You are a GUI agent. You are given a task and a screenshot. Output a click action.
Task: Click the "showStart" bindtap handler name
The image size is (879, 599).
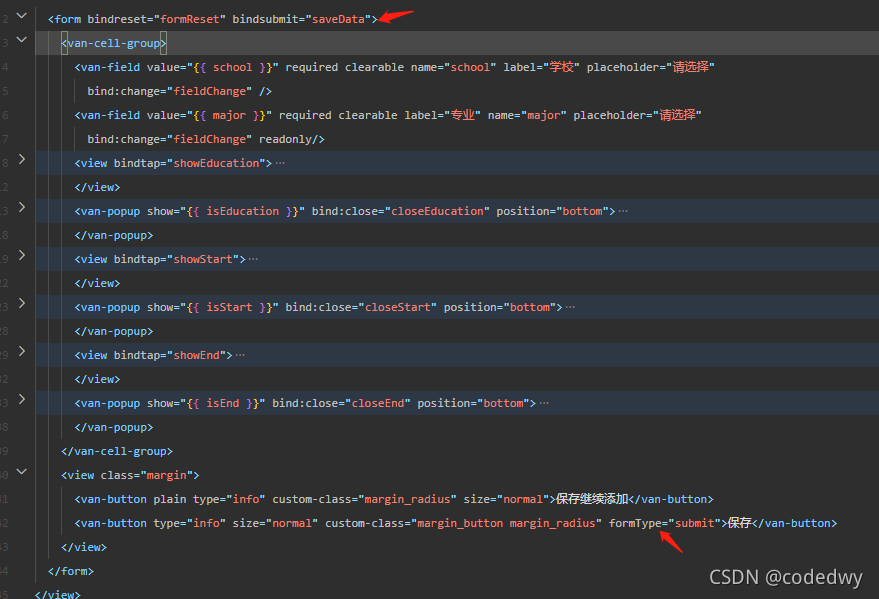(x=203, y=259)
